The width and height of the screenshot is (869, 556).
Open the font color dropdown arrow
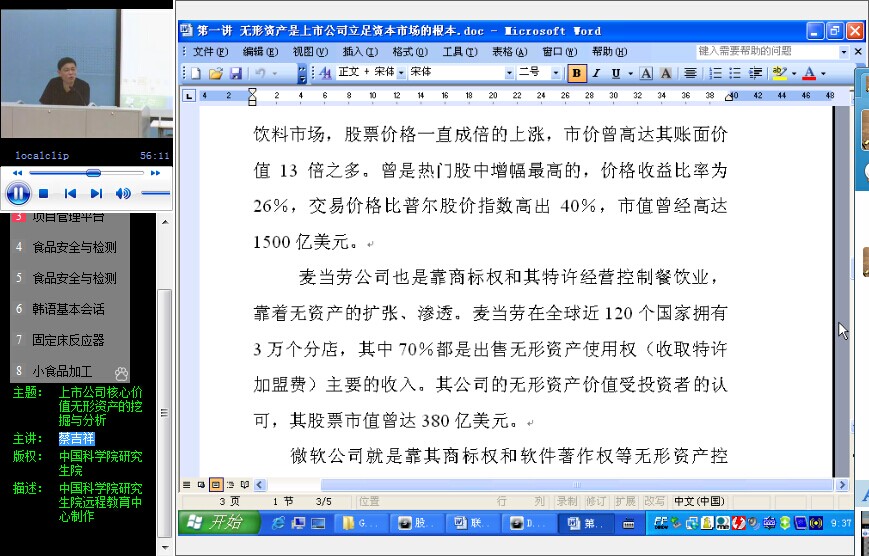coord(823,73)
